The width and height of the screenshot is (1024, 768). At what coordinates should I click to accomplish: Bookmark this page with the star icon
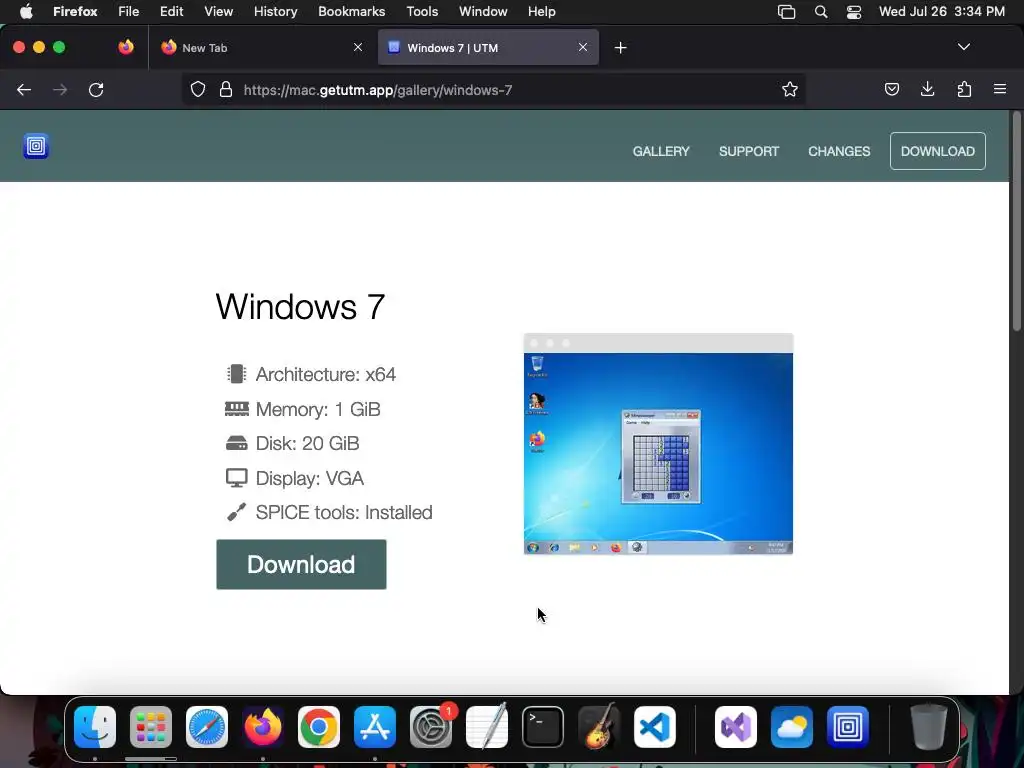790,89
